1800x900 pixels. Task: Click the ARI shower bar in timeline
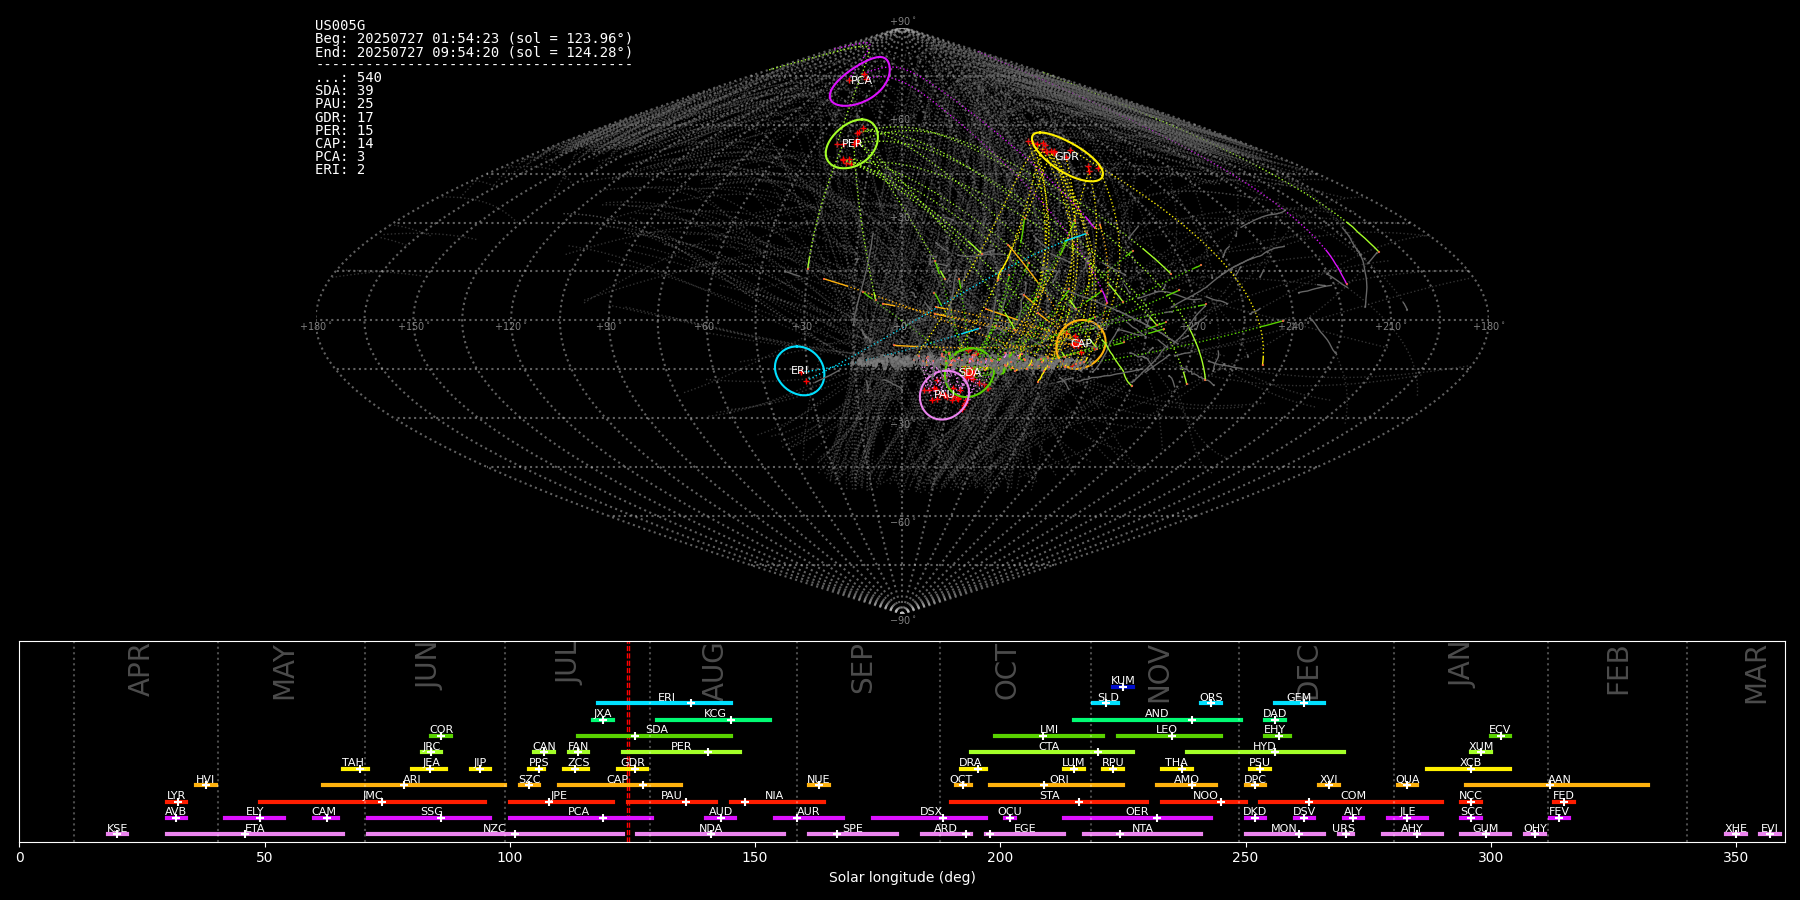(413, 785)
